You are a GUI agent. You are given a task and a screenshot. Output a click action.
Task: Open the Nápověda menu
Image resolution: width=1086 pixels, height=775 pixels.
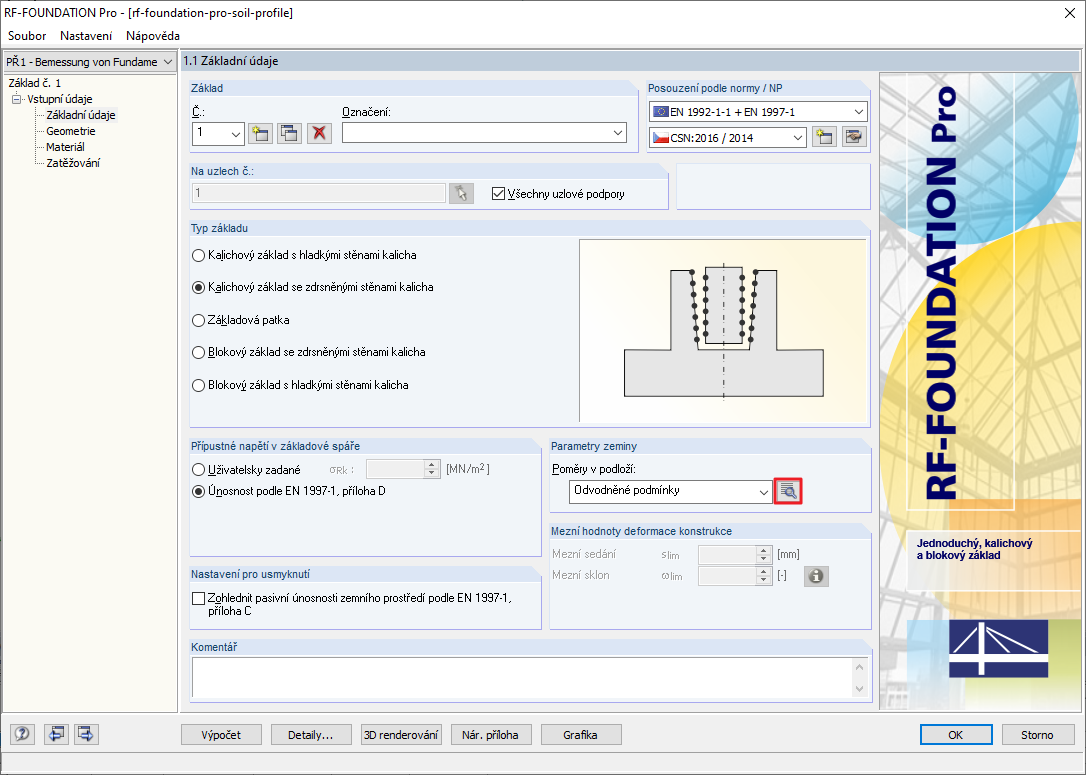153,35
